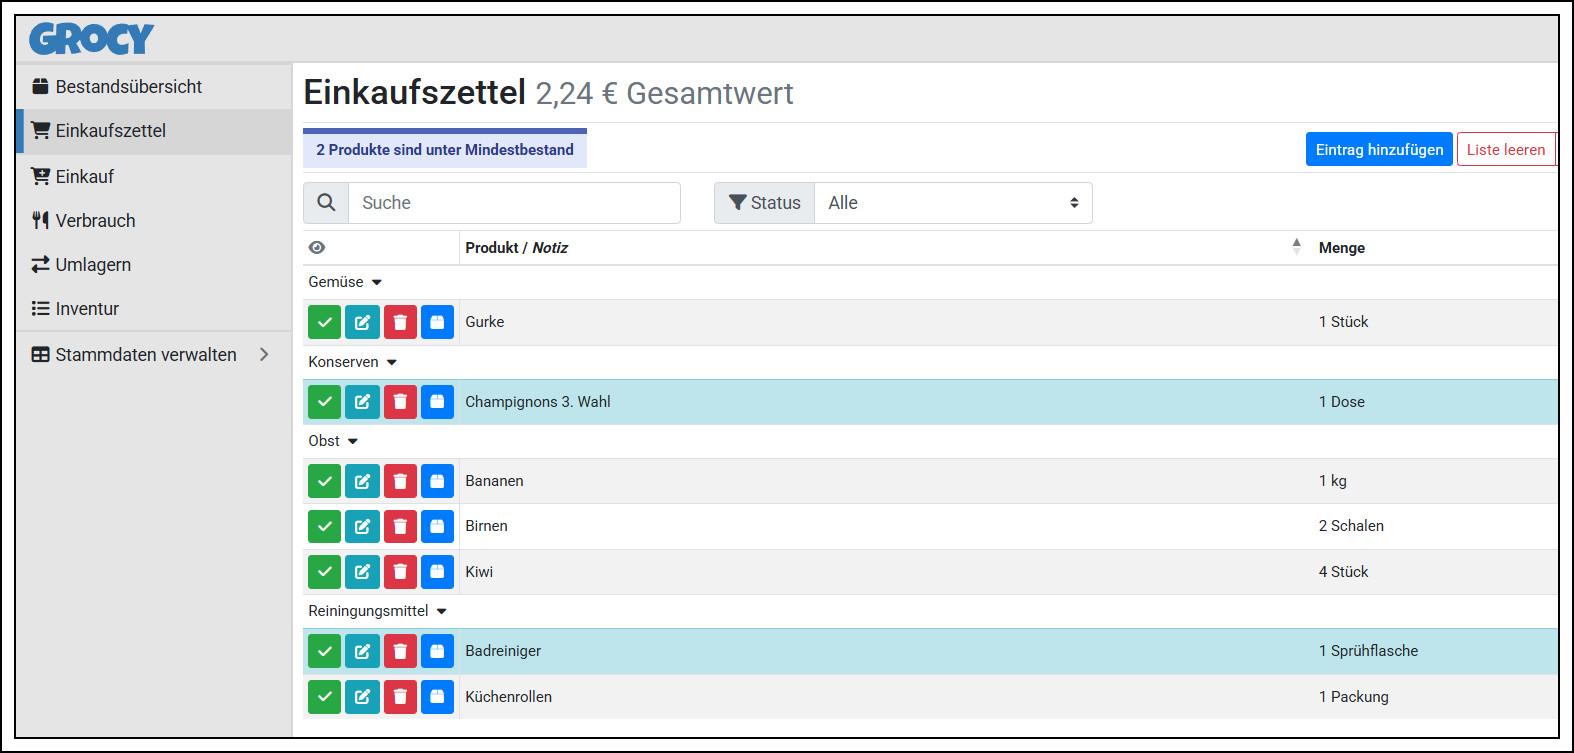Click the Eintrag hinzufügen button
Image resolution: width=1574 pixels, height=753 pixels.
1378,150
